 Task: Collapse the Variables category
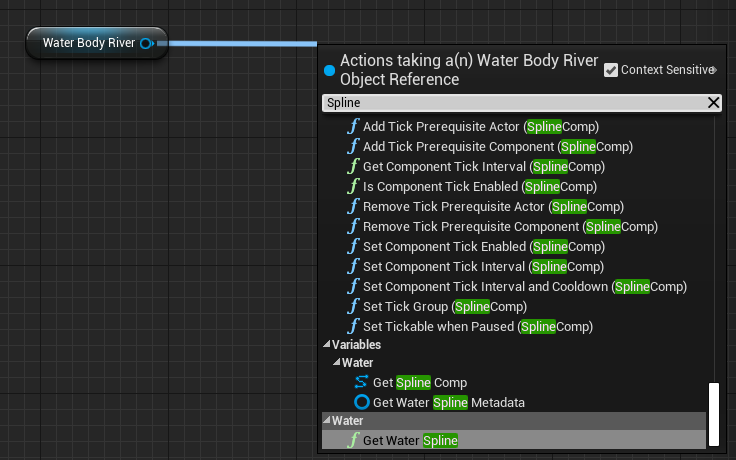pyautogui.click(x=327, y=345)
